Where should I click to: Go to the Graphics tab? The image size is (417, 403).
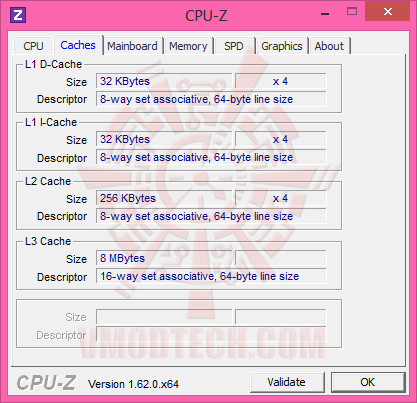[282, 46]
